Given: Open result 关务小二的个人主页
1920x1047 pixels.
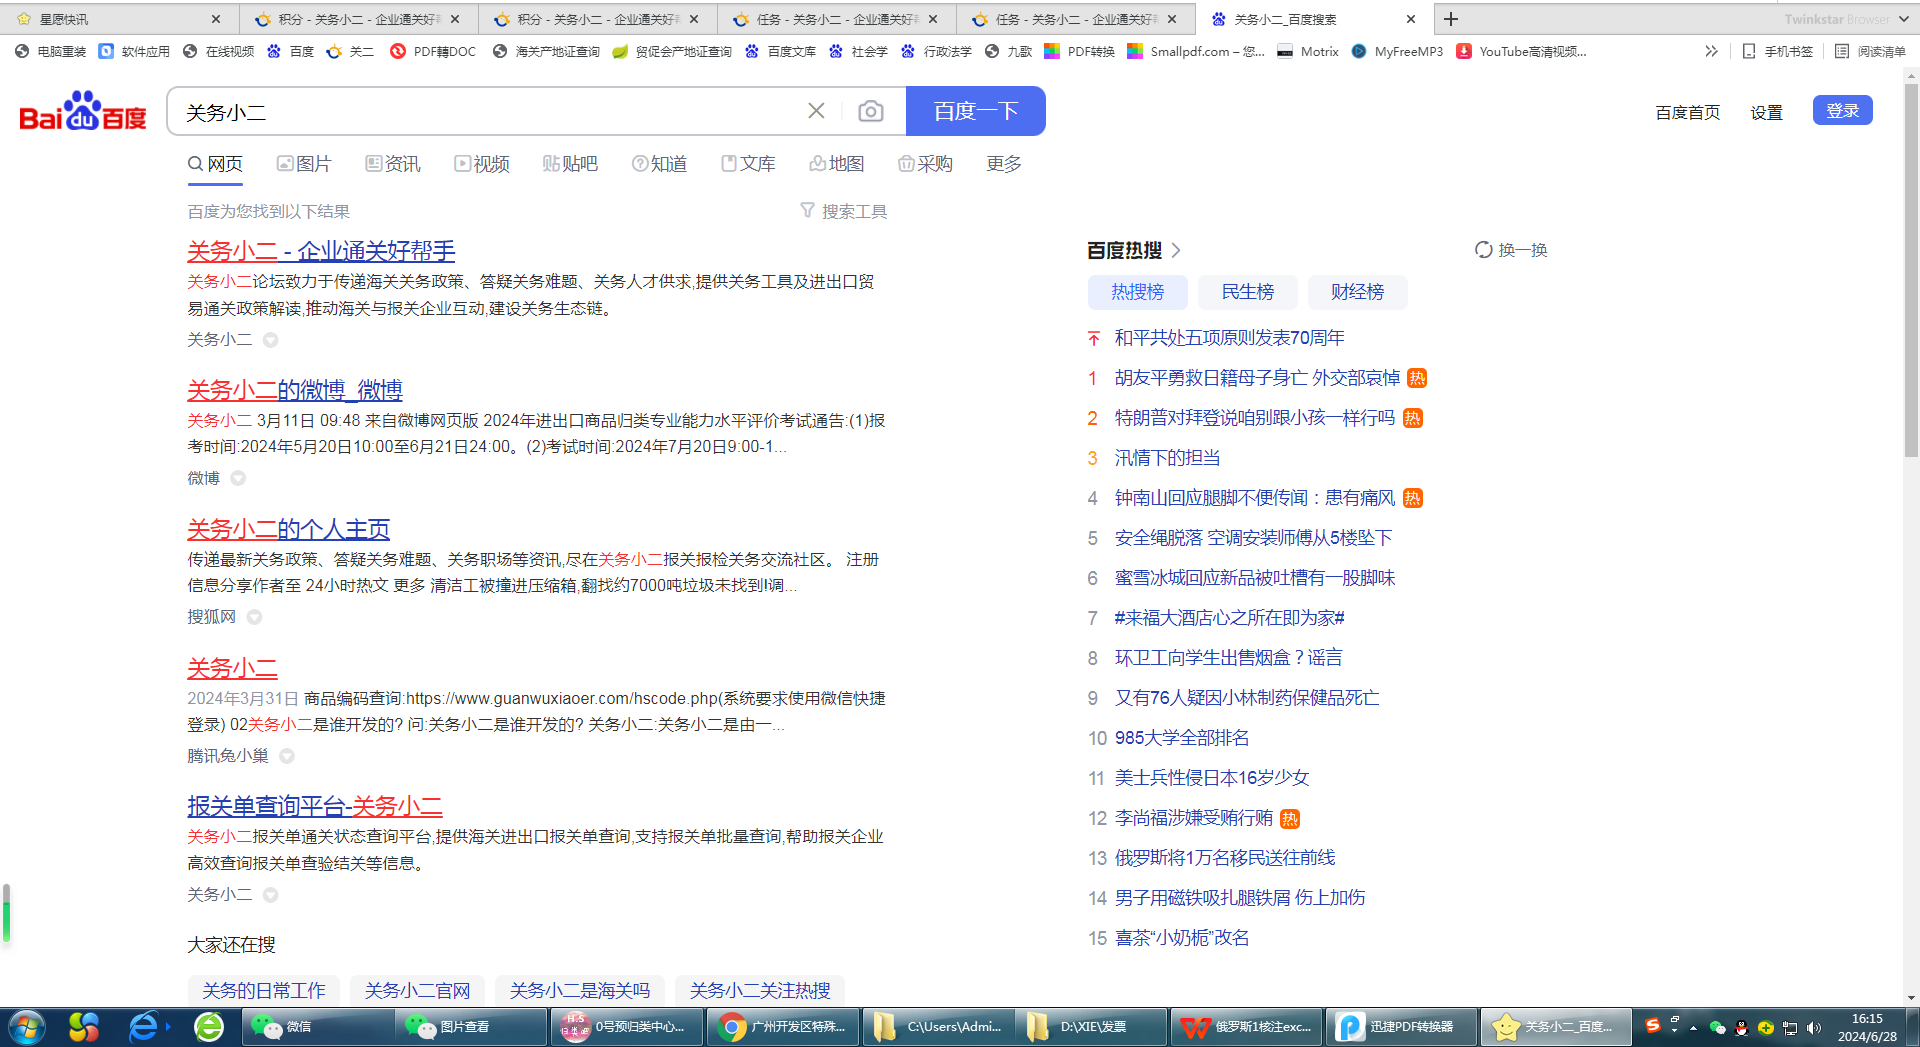Looking at the screenshot, I should [288, 529].
